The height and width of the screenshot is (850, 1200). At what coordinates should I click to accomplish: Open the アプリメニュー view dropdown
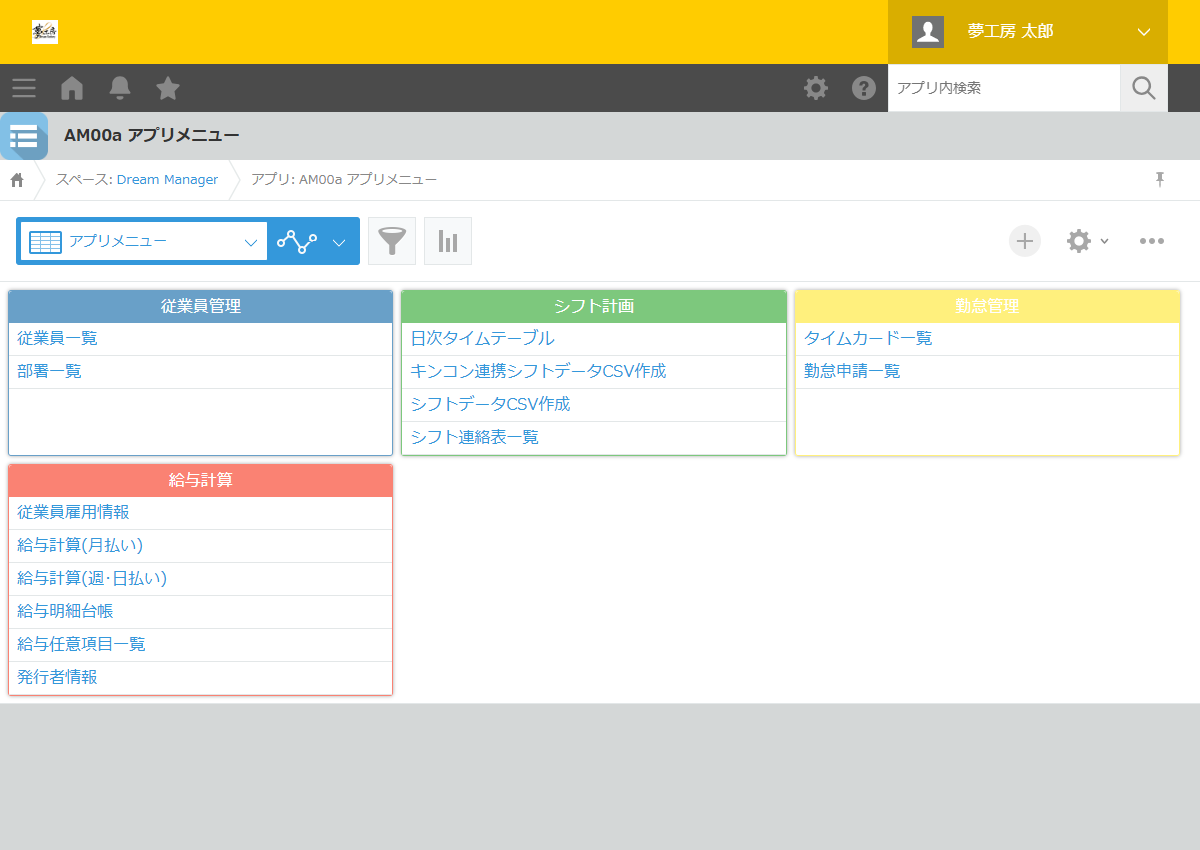pos(143,241)
